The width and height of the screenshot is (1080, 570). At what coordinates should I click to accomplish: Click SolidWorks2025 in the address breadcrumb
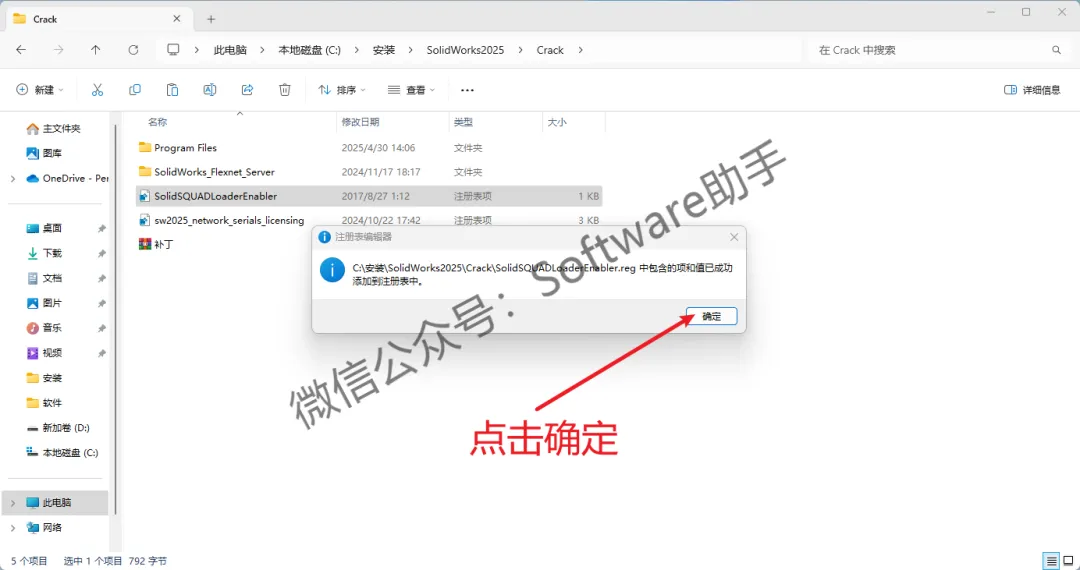465,50
